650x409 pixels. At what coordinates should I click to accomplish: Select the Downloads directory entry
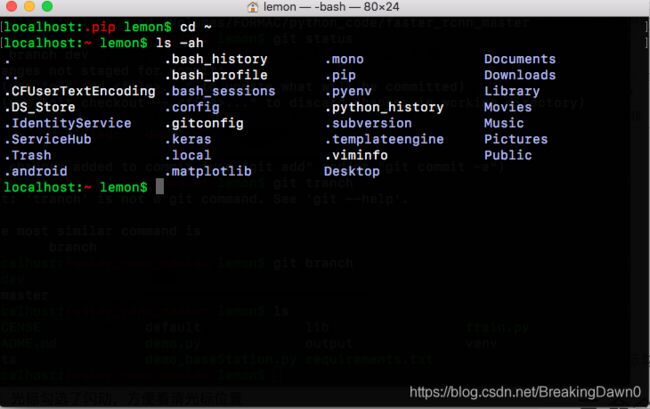[520, 75]
